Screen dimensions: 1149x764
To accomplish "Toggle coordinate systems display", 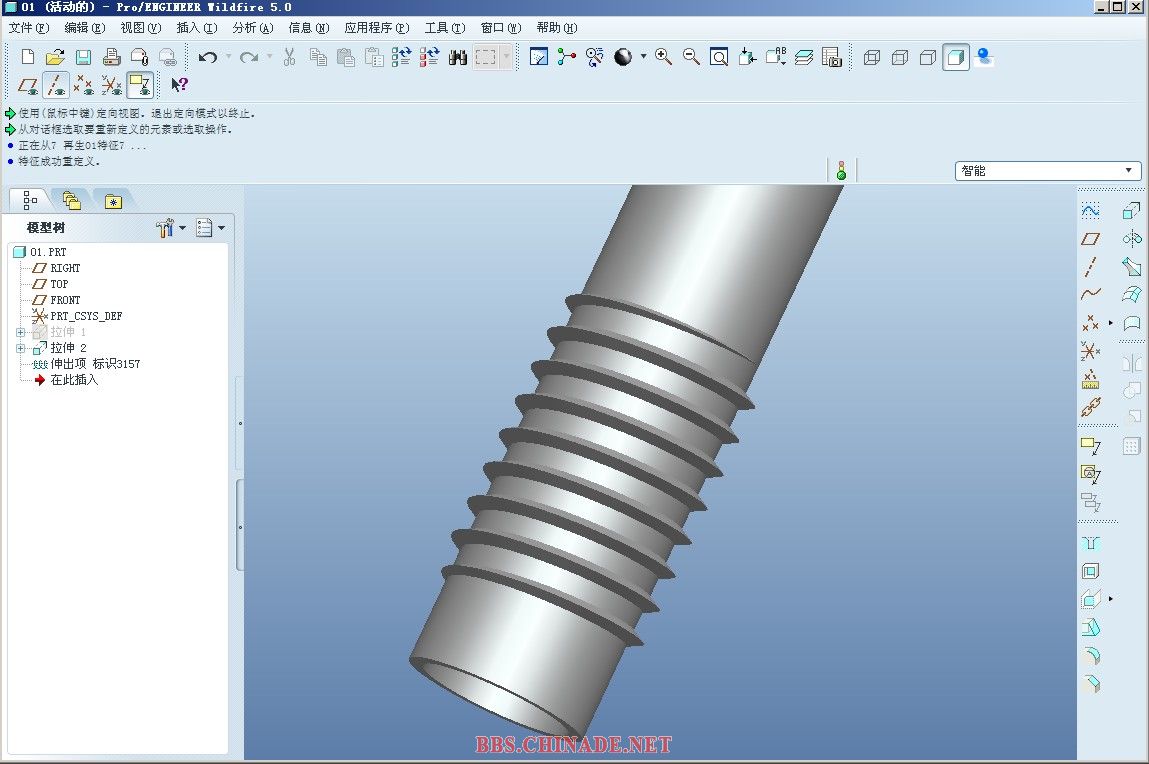I will [111, 85].
